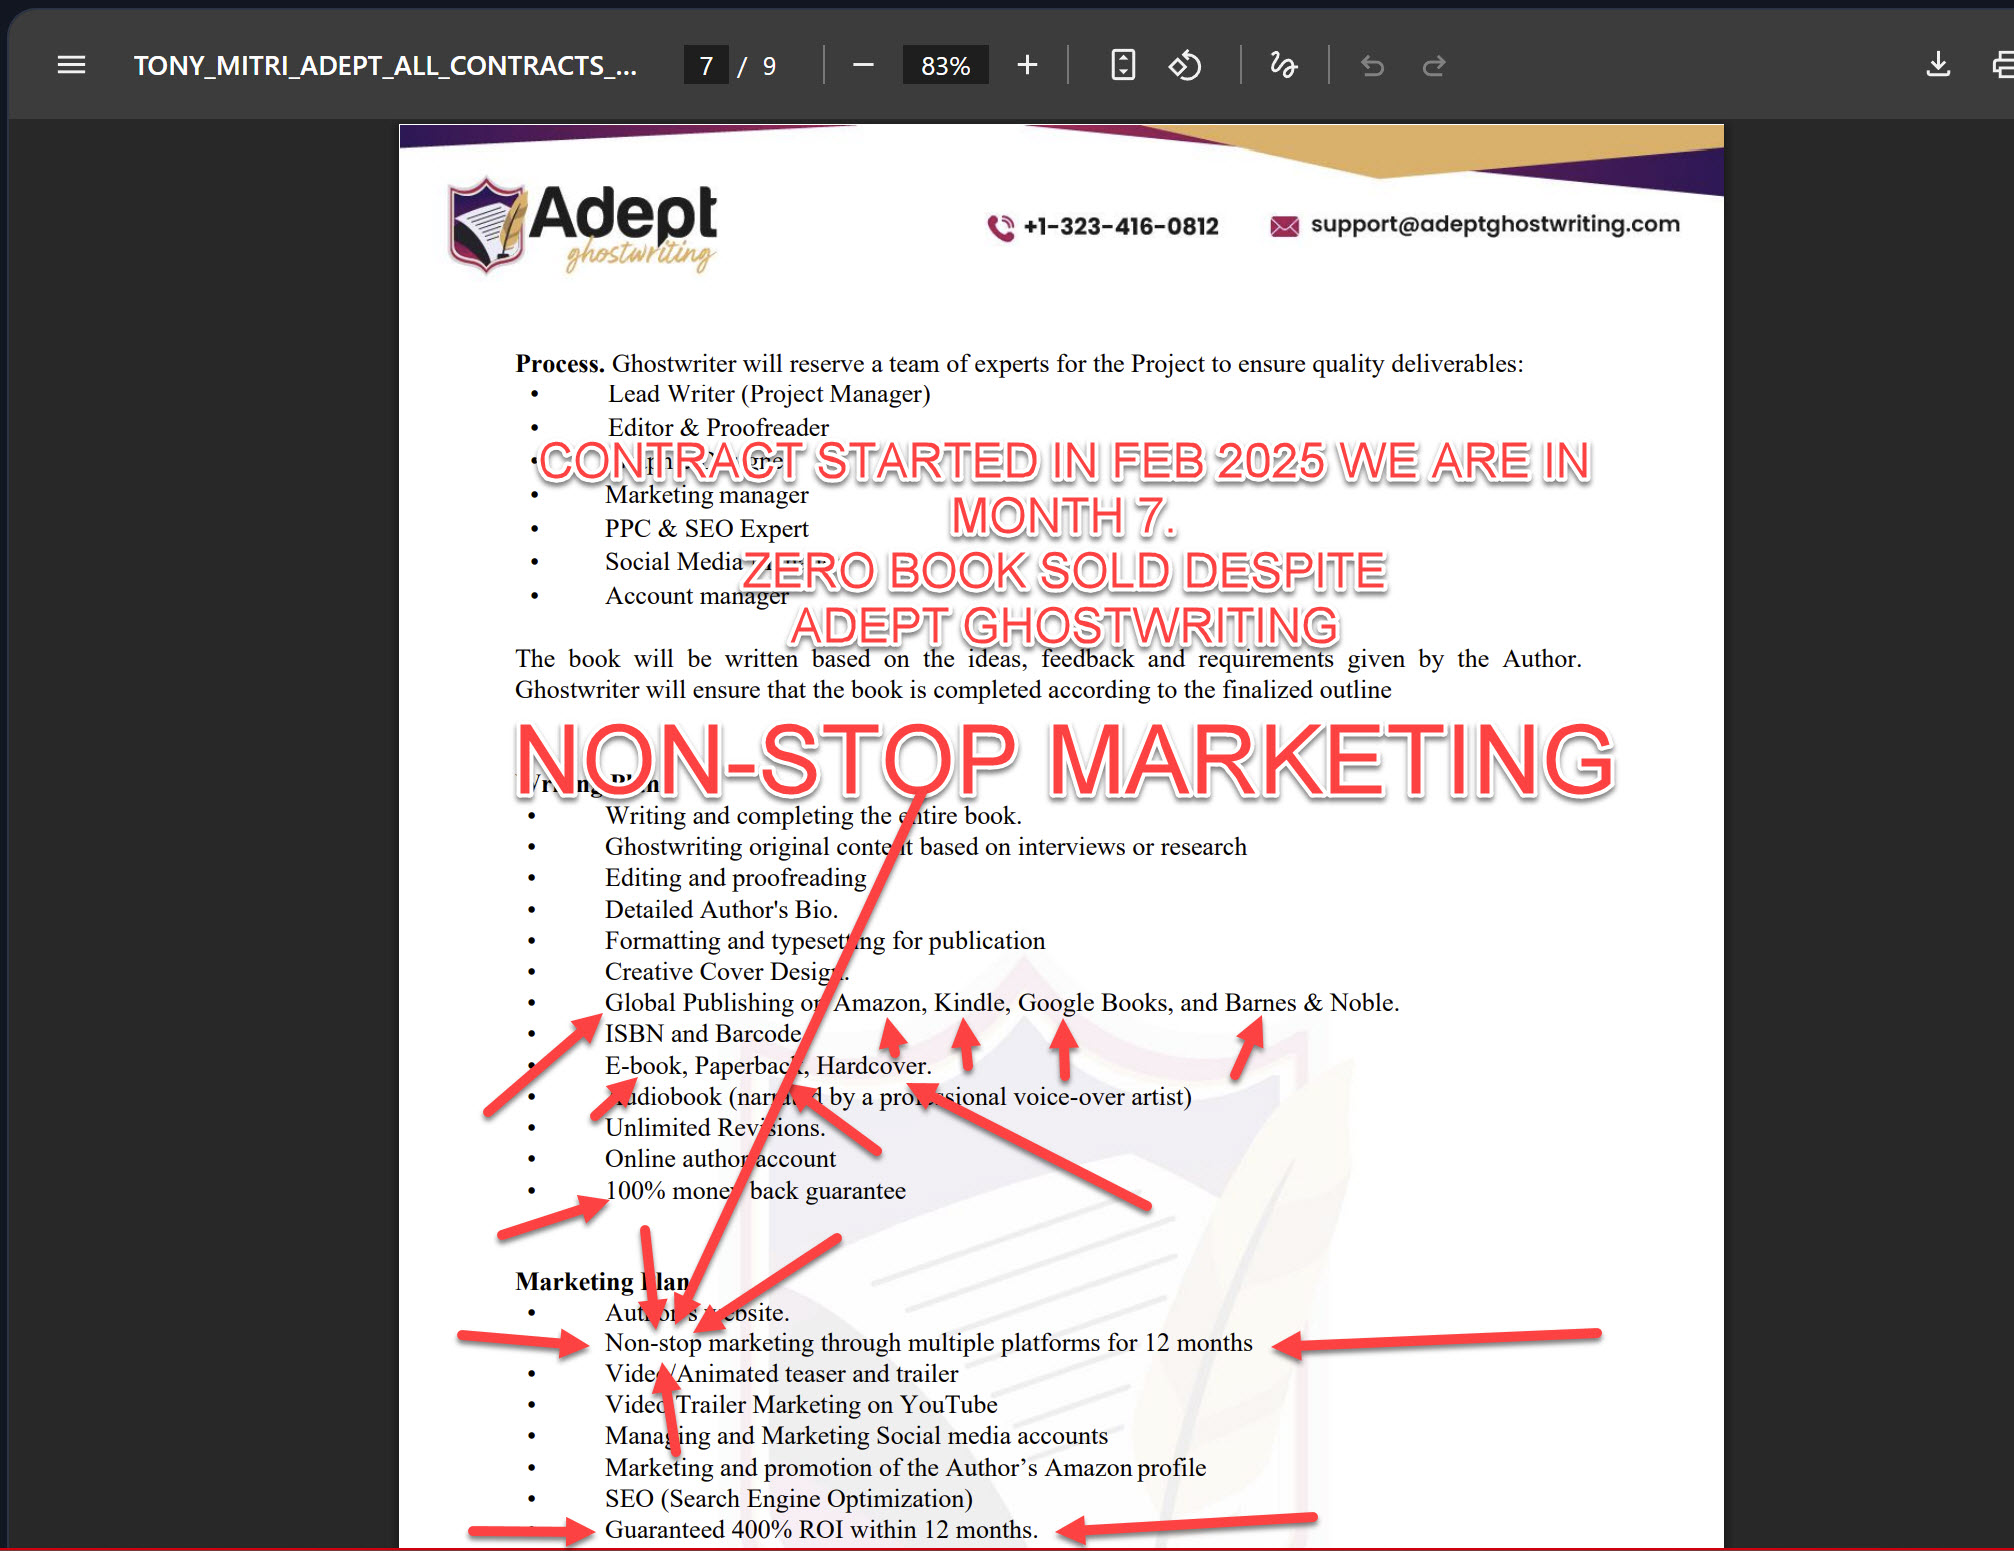
Task: Click the undo arrow icon
Action: pos(1373,65)
